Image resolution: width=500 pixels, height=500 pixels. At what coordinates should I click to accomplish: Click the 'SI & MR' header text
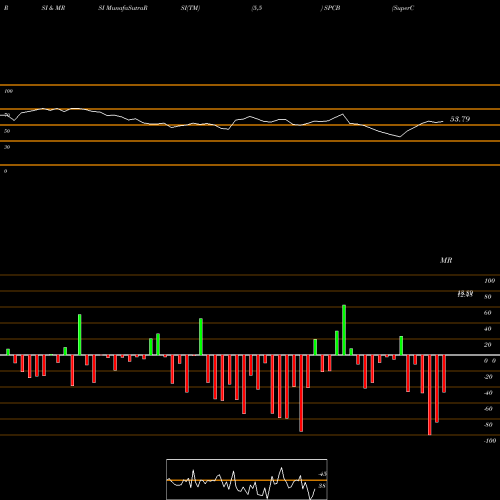53,8
